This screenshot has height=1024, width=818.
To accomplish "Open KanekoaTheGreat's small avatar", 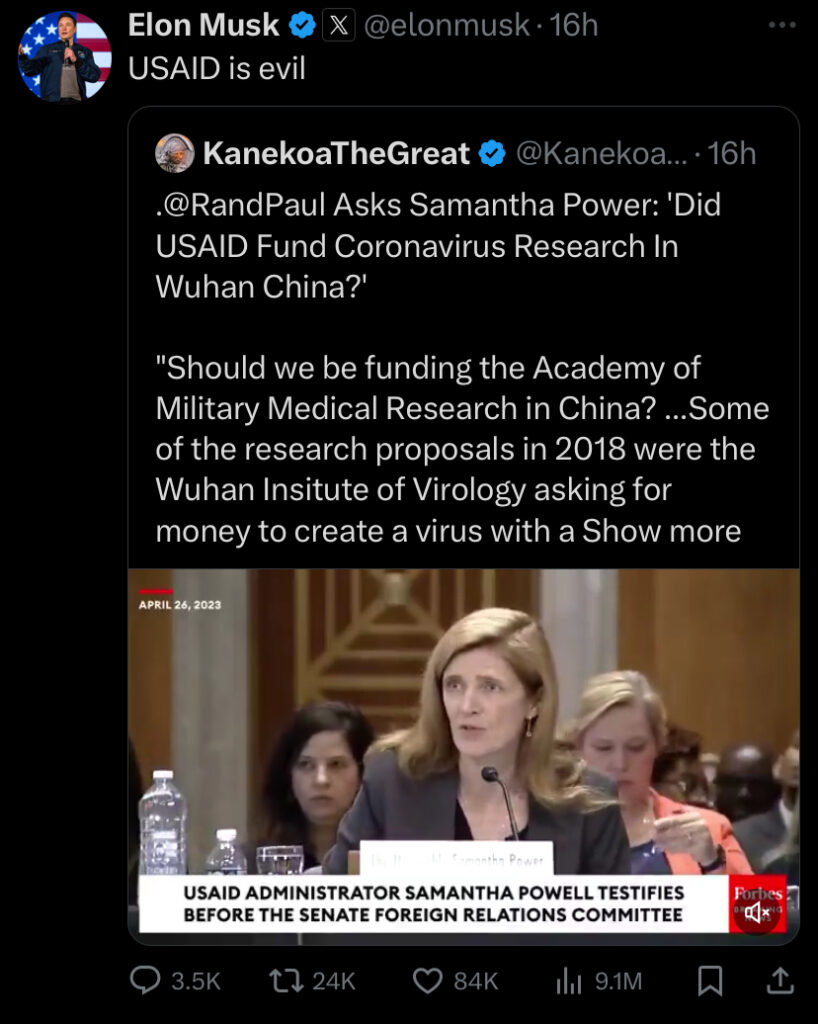I will [174, 153].
